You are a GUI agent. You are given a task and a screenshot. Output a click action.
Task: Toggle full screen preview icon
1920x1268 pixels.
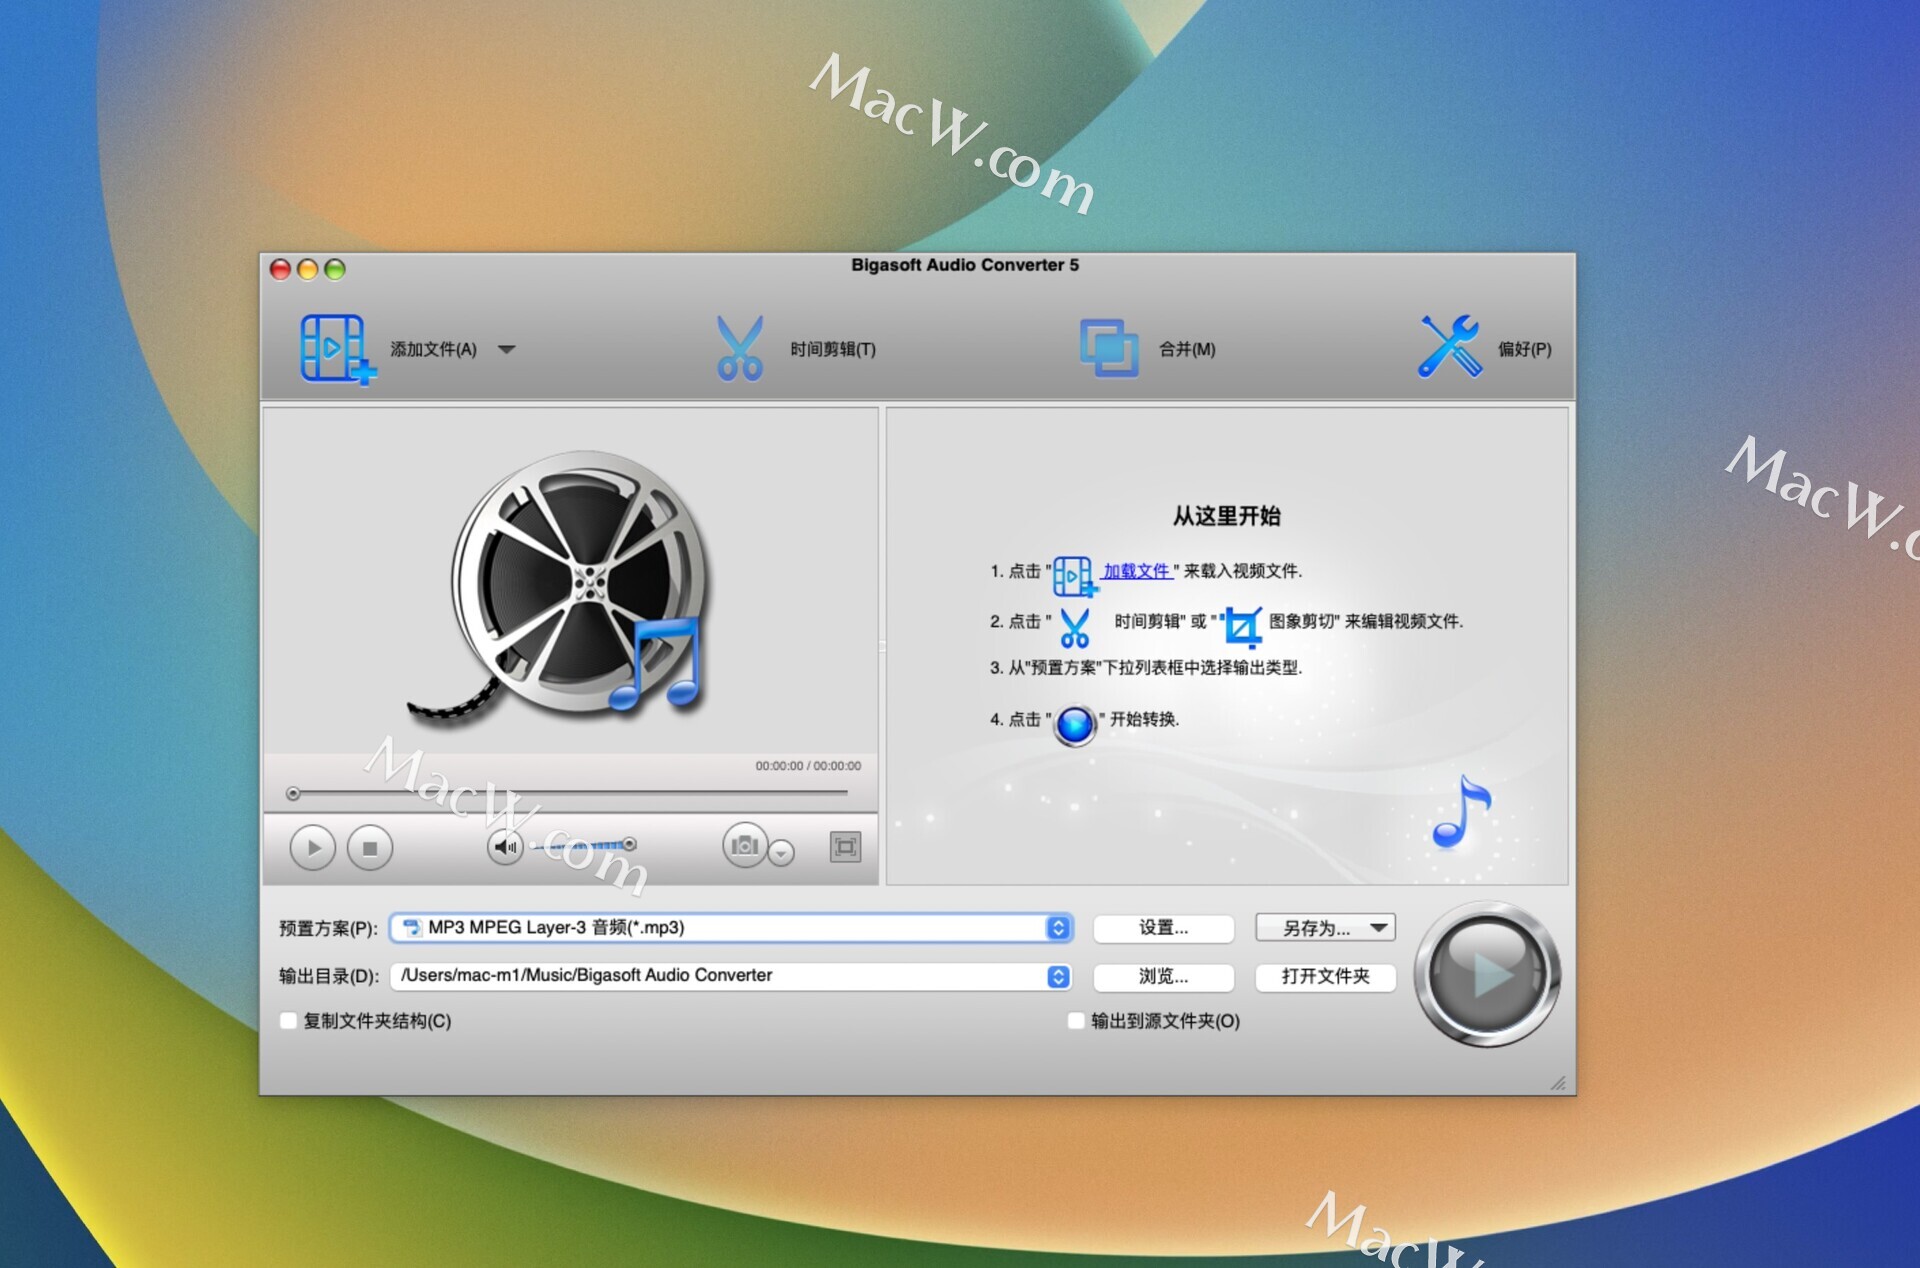[846, 847]
